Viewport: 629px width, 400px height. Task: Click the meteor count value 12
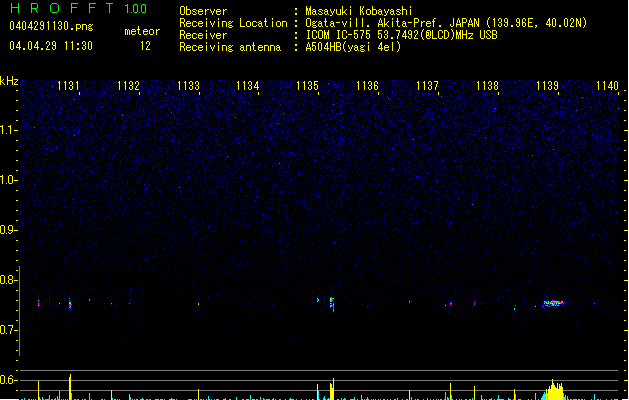pyautogui.click(x=145, y=46)
